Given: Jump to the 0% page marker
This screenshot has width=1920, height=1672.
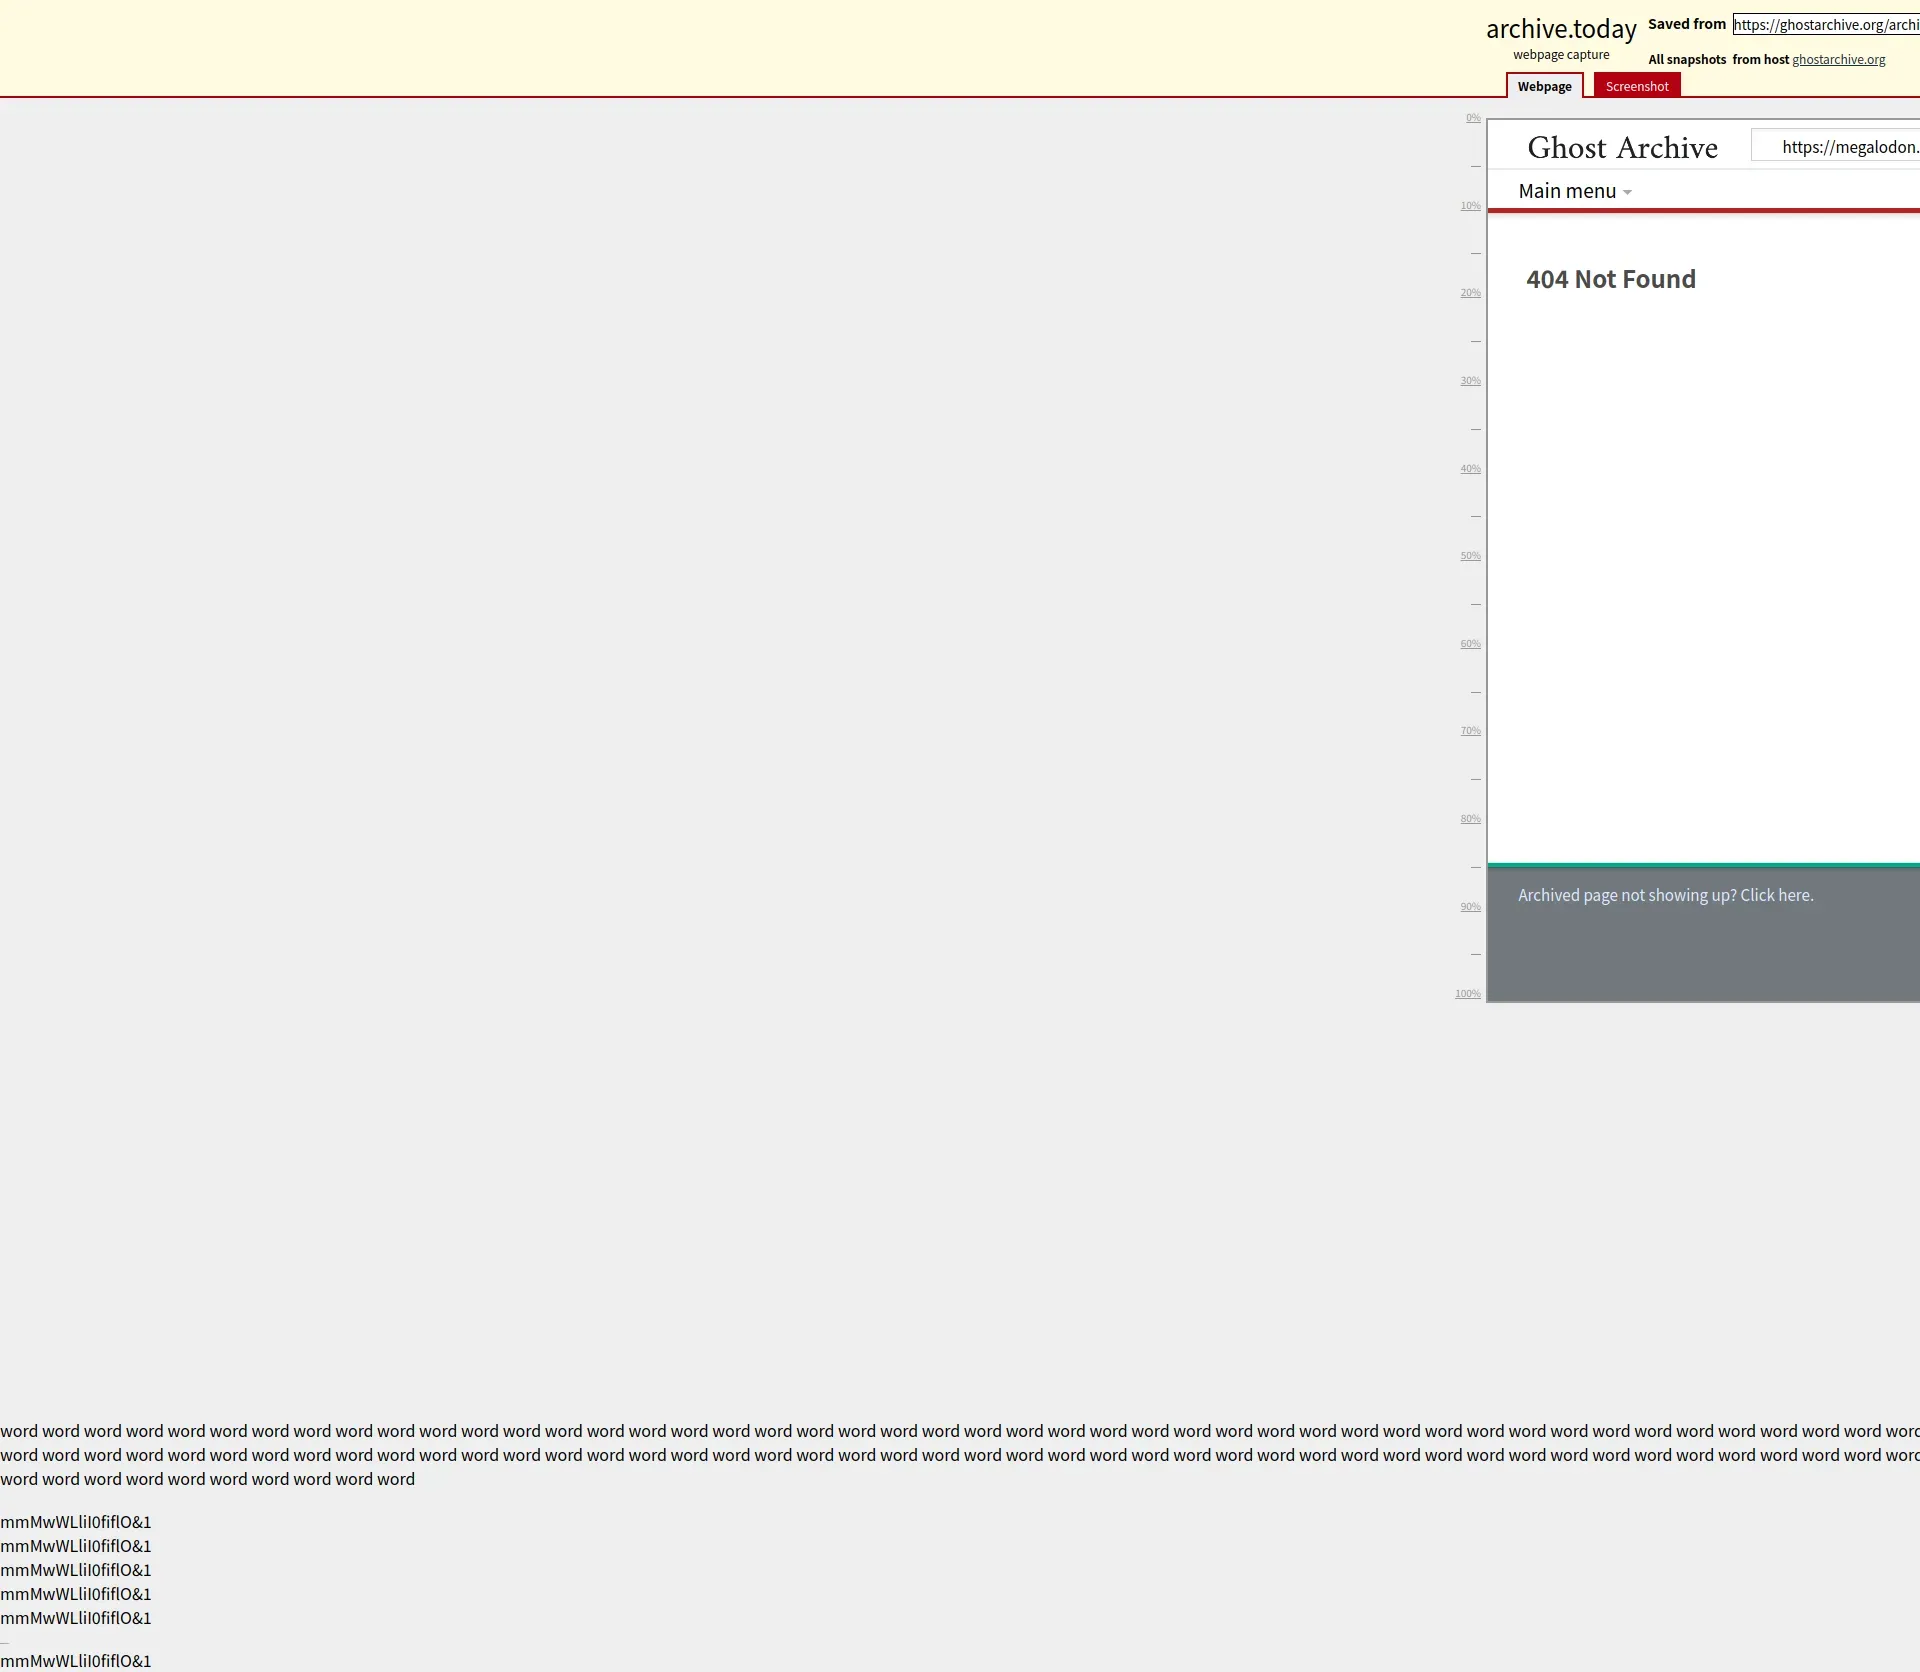Looking at the screenshot, I should click(x=1473, y=118).
